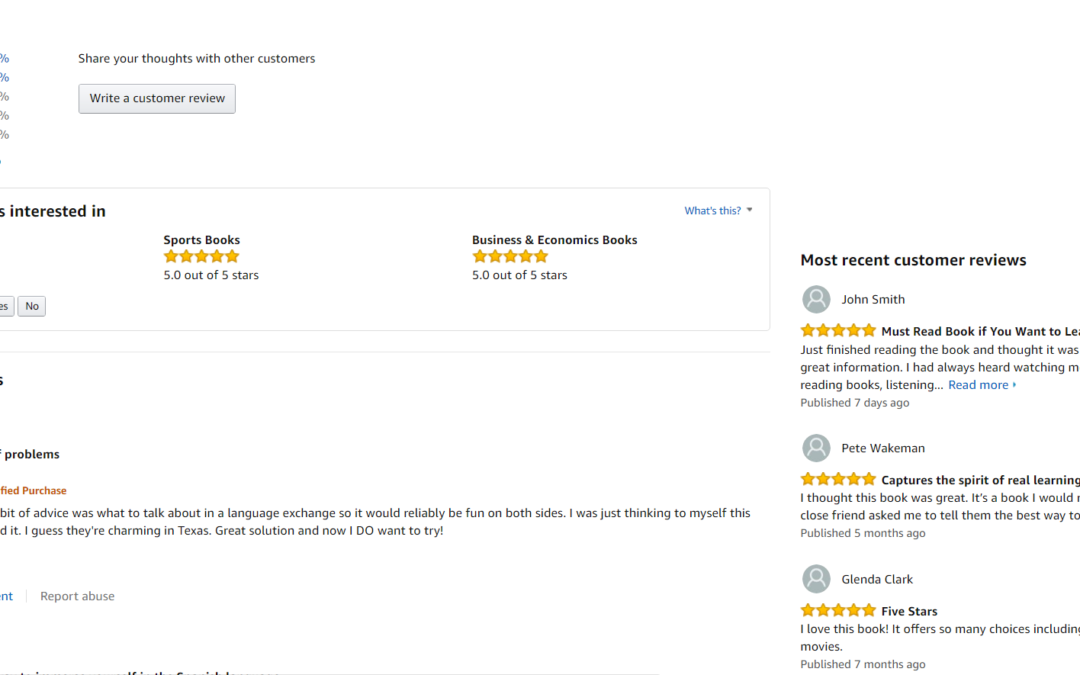Click the stars on Glenda Clark's review
Image resolution: width=1080 pixels, height=675 pixels.
838,611
